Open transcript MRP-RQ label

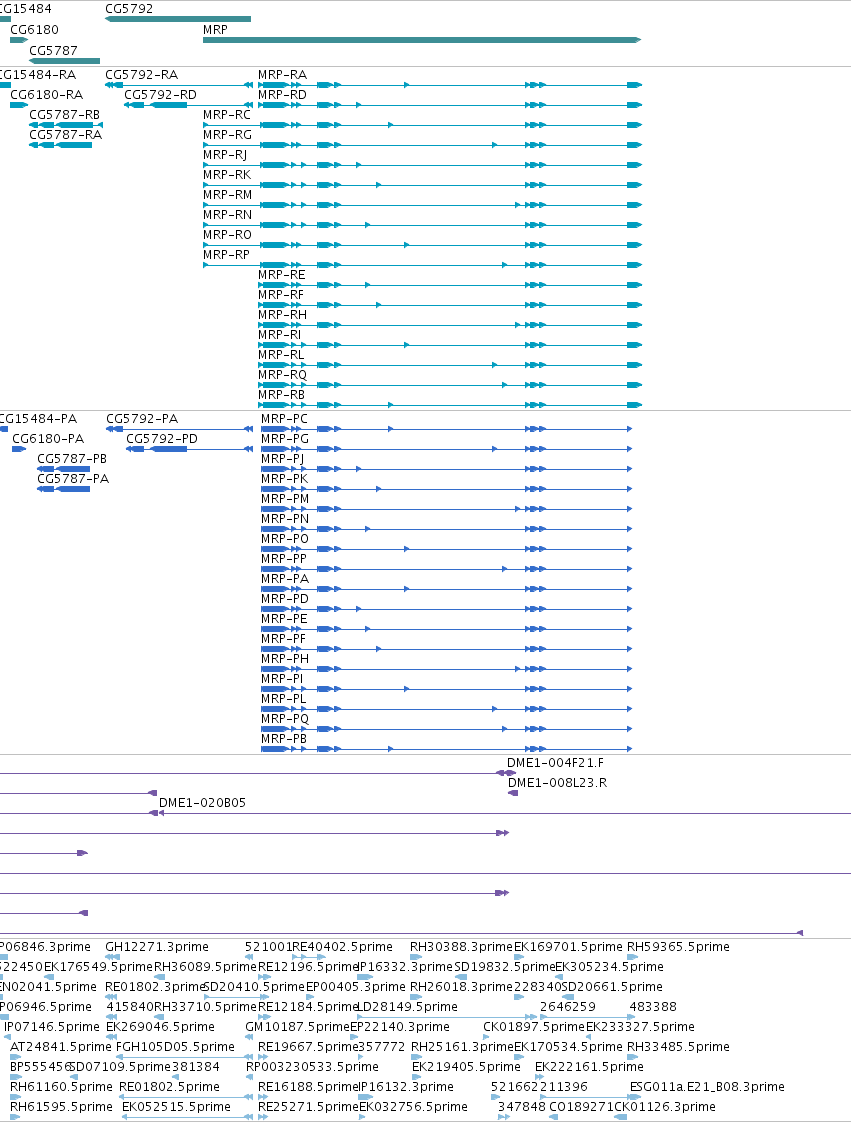click(282, 376)
